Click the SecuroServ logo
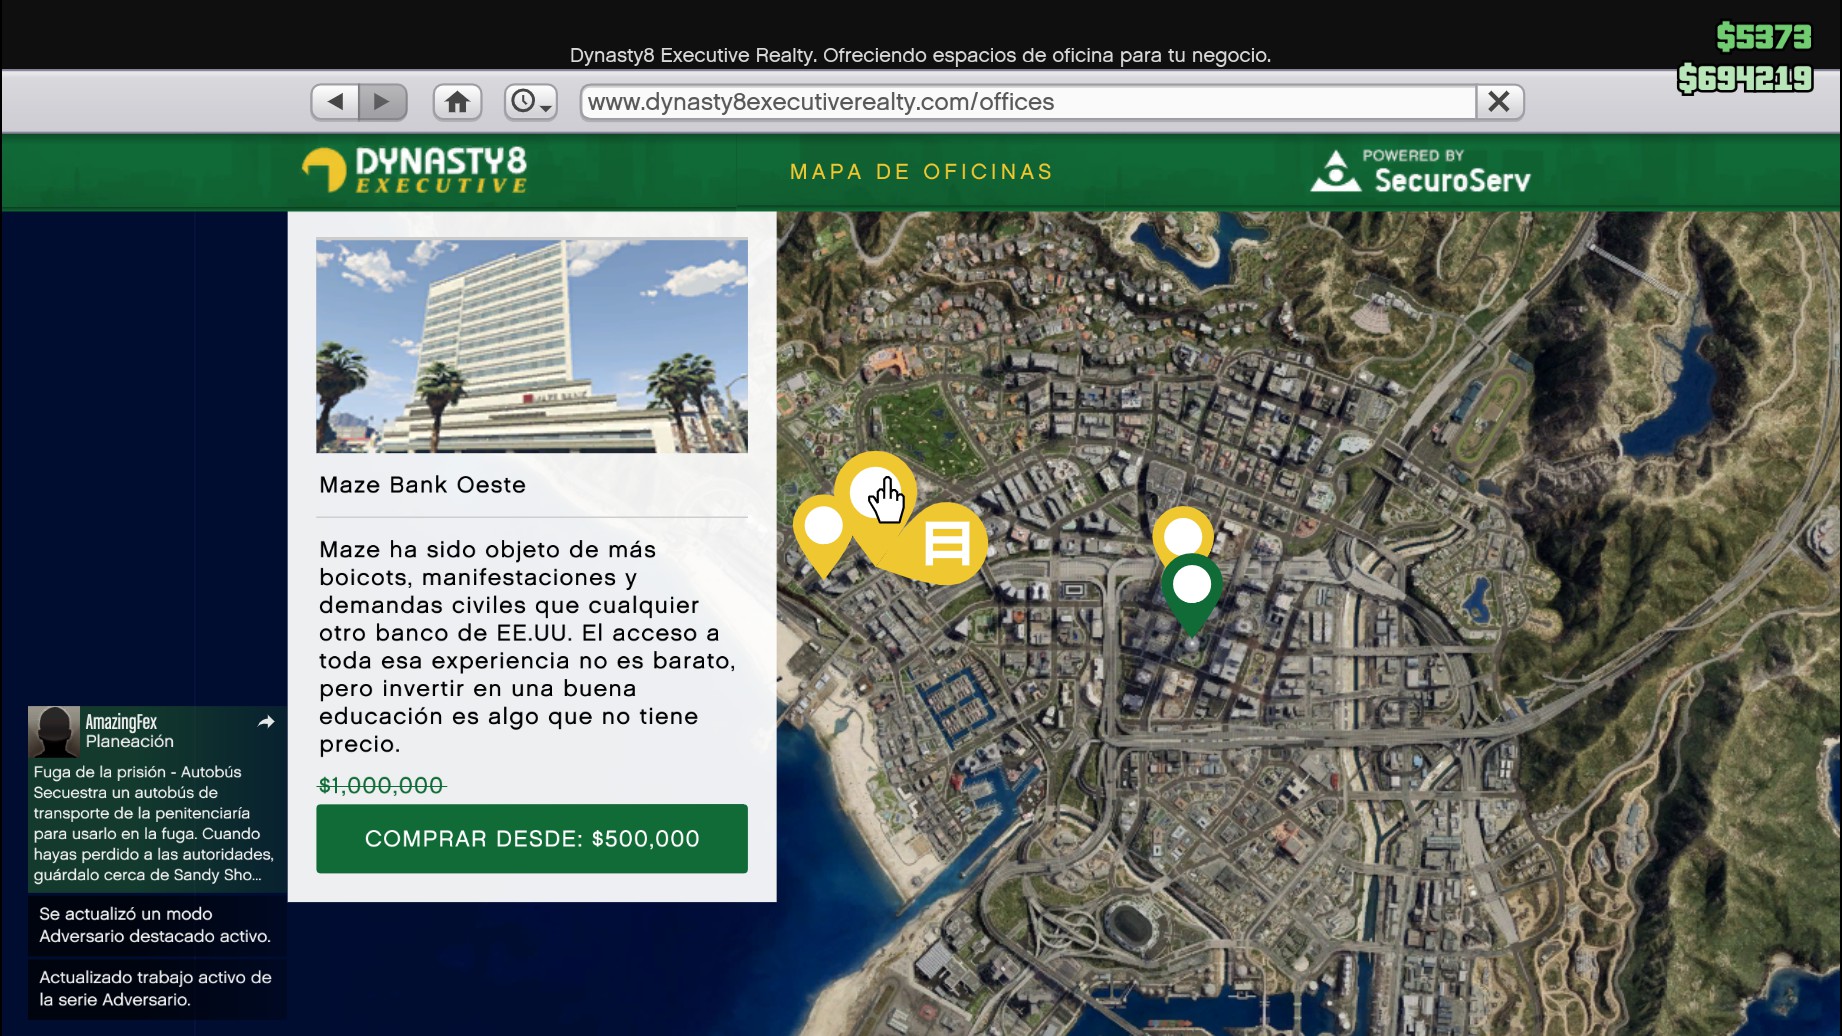This screenshot has width=1842, height=1036. (x=1421, y=171)
